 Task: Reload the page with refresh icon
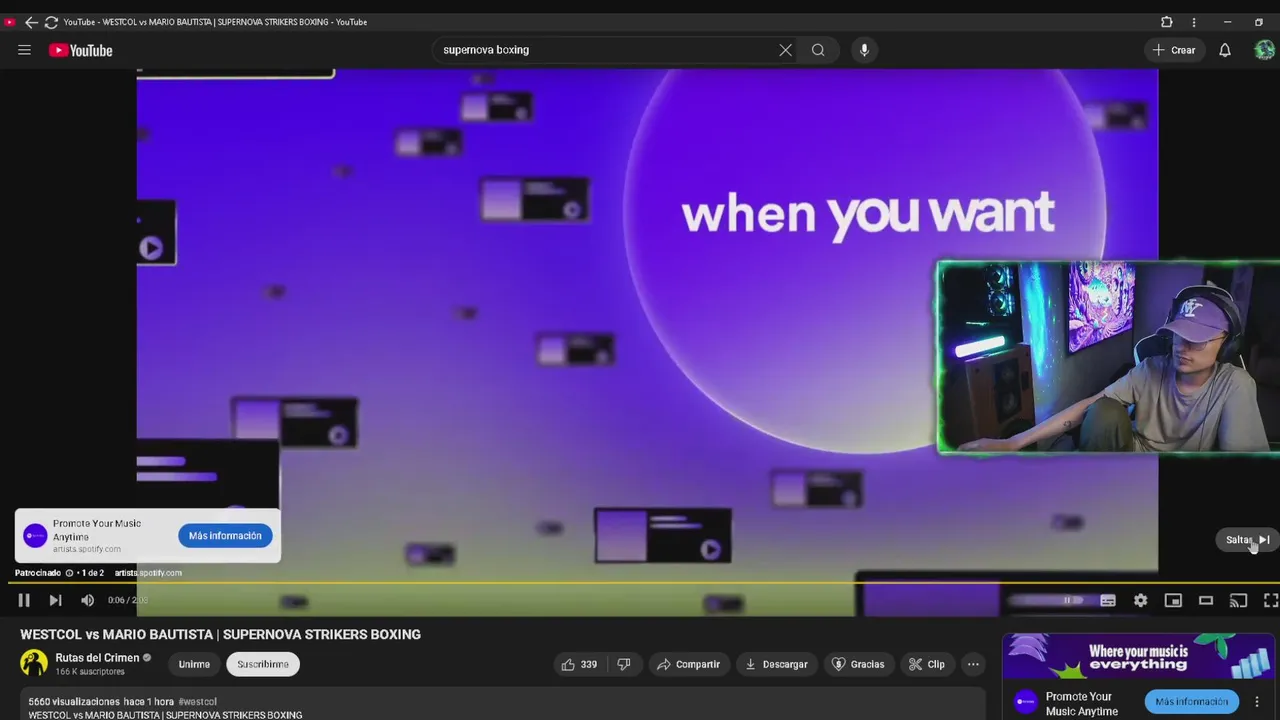click(51, 22)
